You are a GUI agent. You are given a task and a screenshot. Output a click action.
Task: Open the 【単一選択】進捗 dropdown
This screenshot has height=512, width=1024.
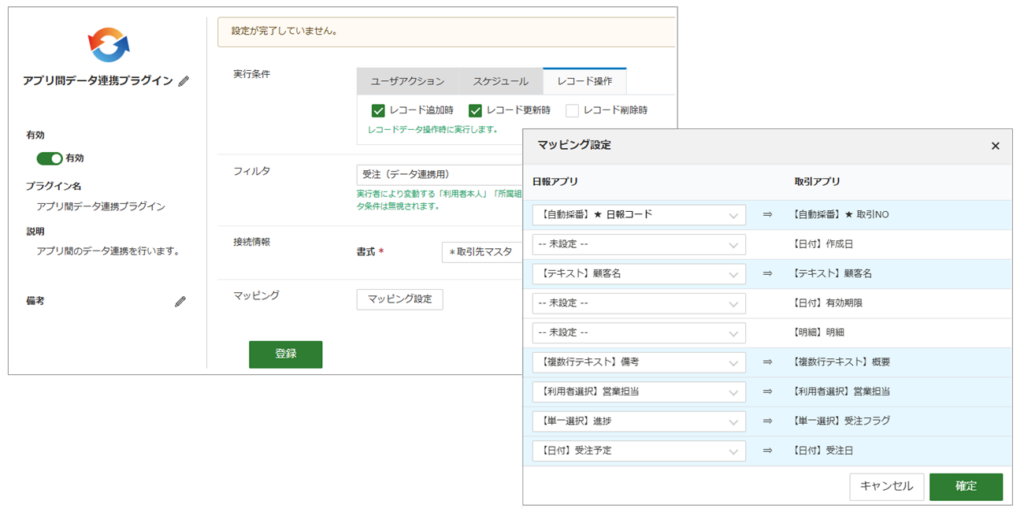639,421
